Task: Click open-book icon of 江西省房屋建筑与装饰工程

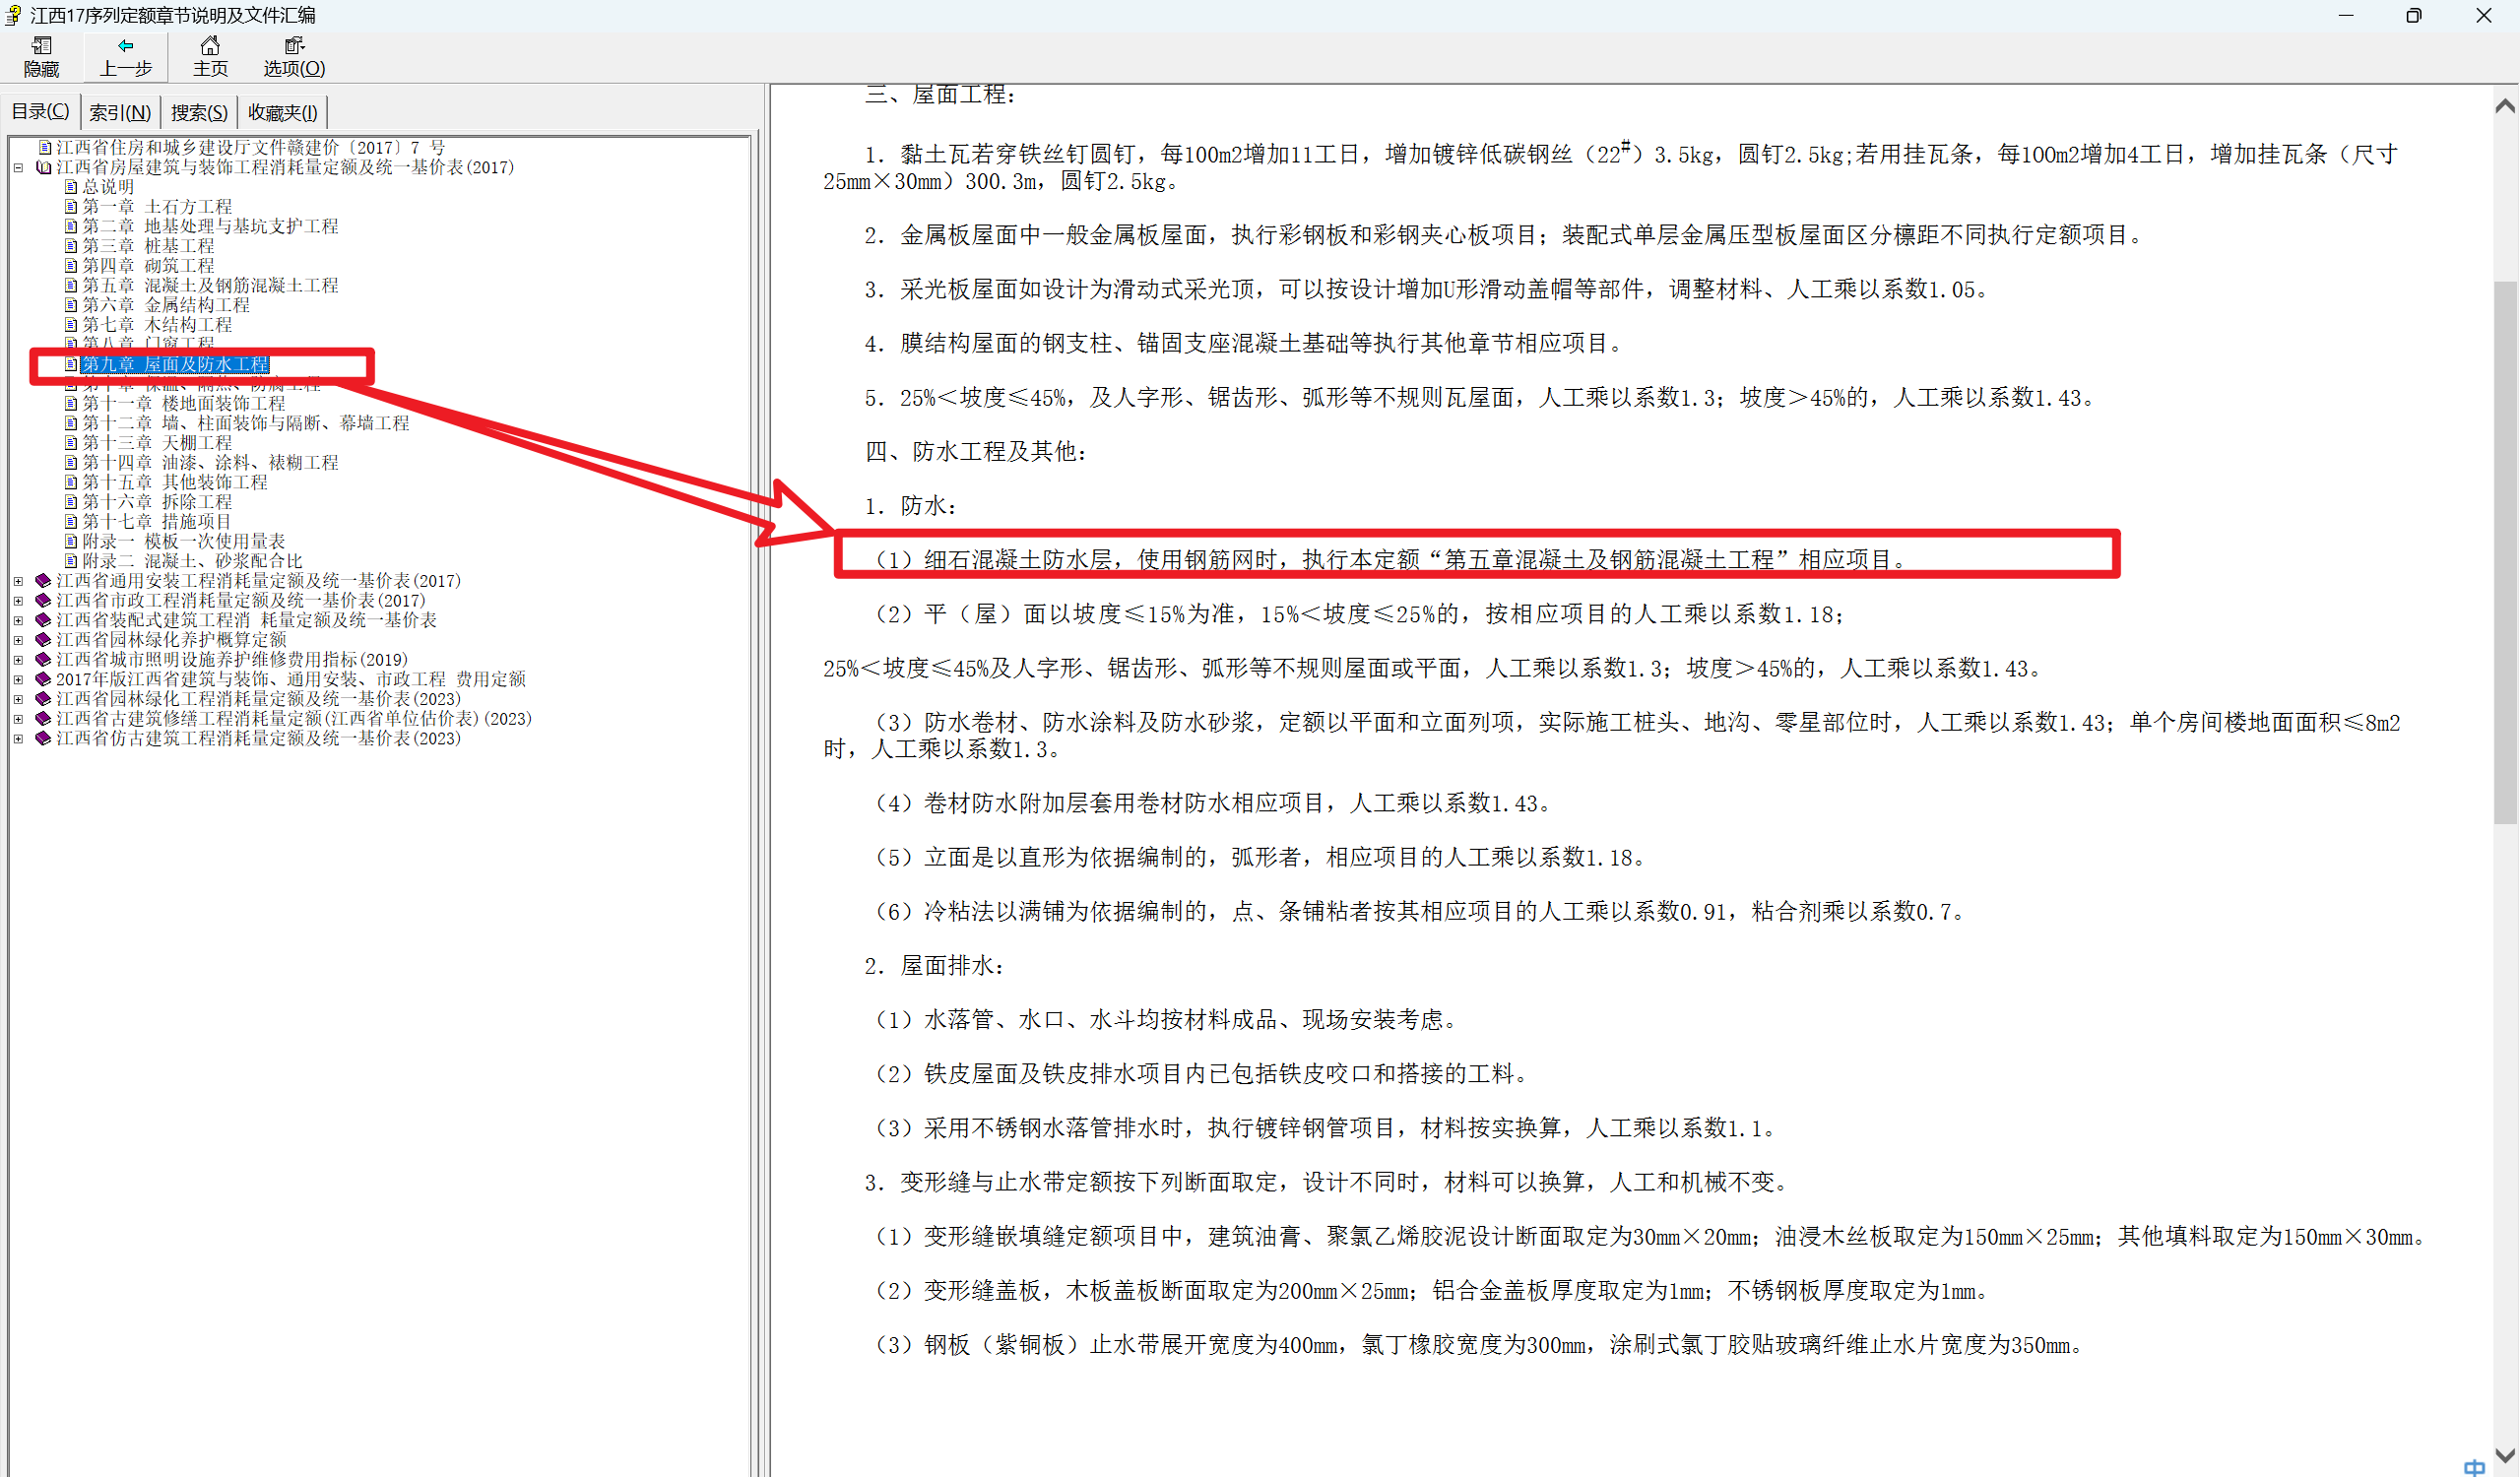Action: coord(43,168)
